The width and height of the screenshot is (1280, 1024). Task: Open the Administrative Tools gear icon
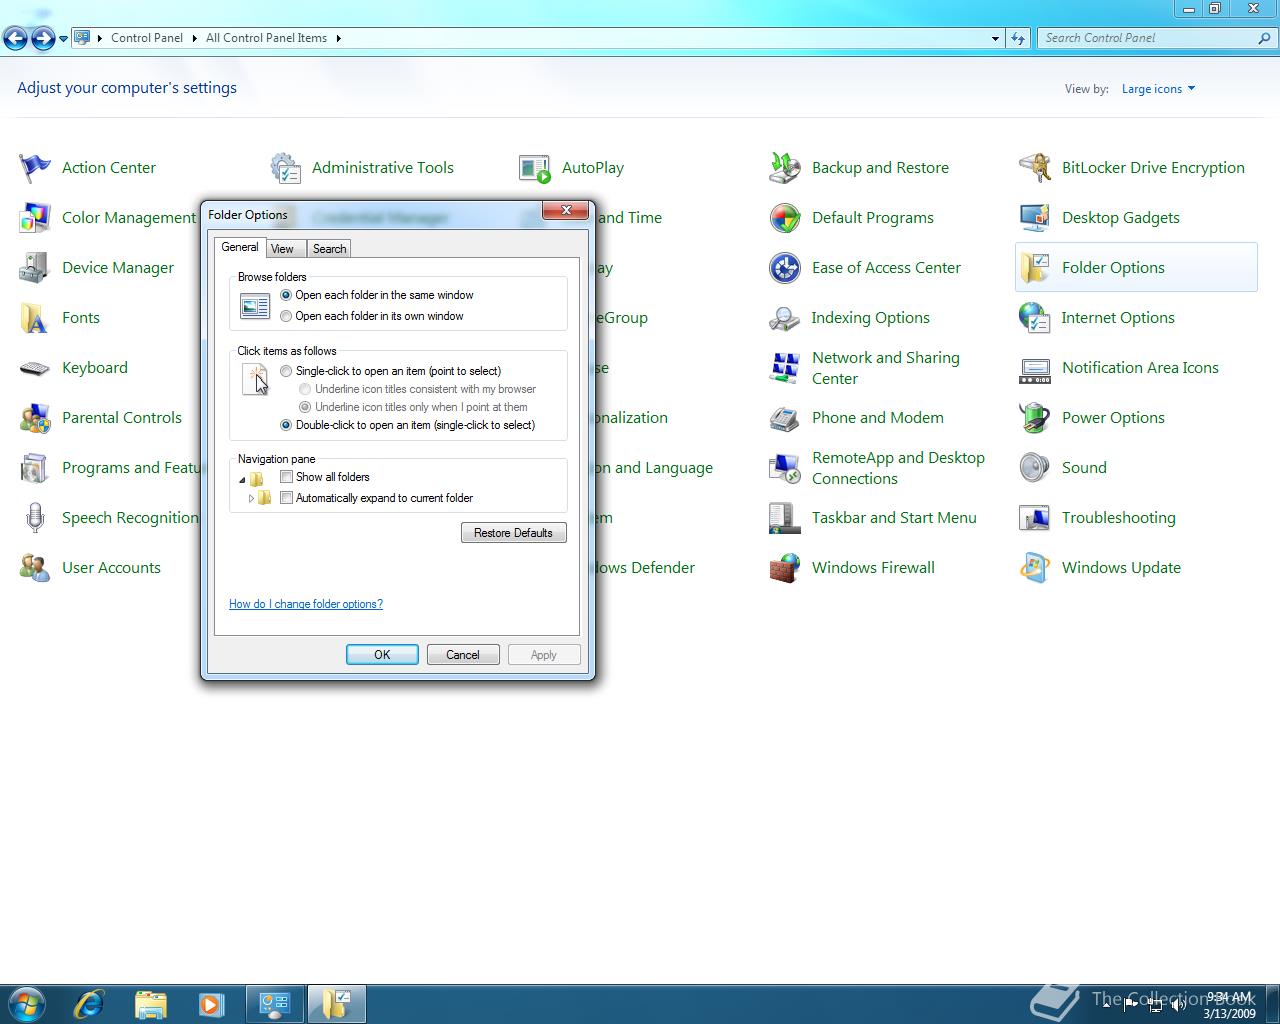285,168
